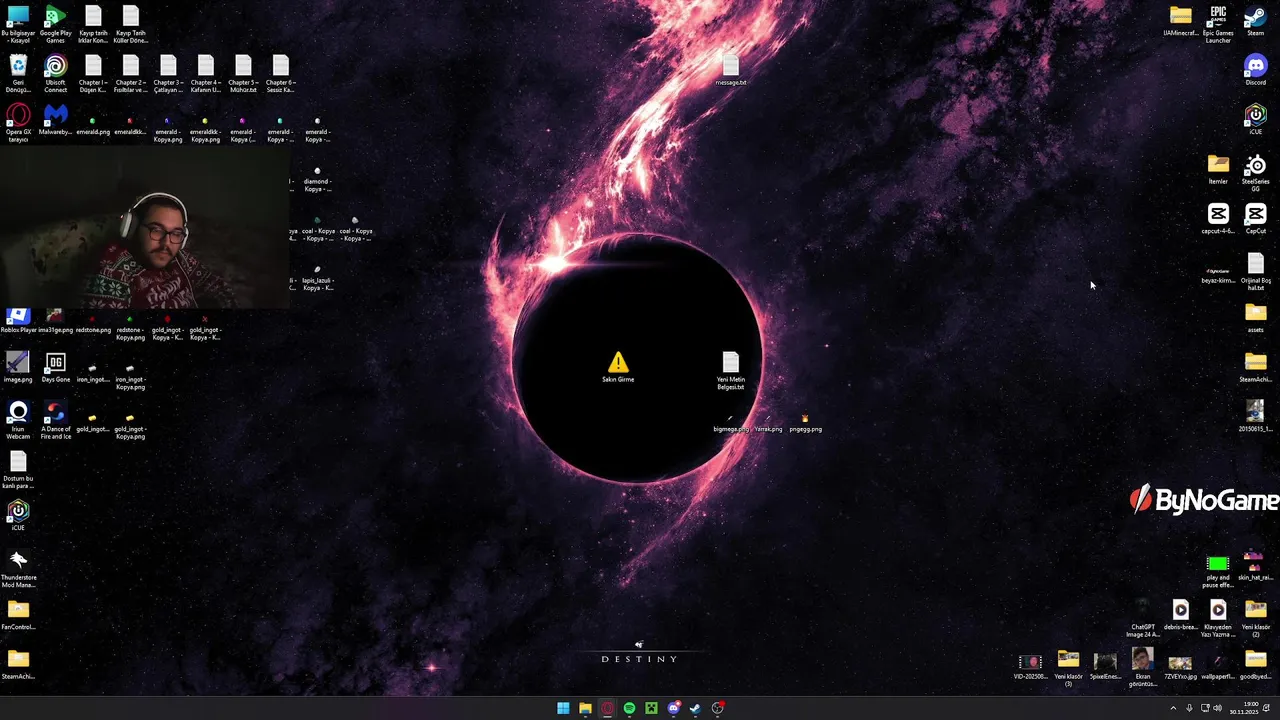Select the Klavyeden Yazı Yazma media file
The image size is (1280, 720).
coord(1218,618)
